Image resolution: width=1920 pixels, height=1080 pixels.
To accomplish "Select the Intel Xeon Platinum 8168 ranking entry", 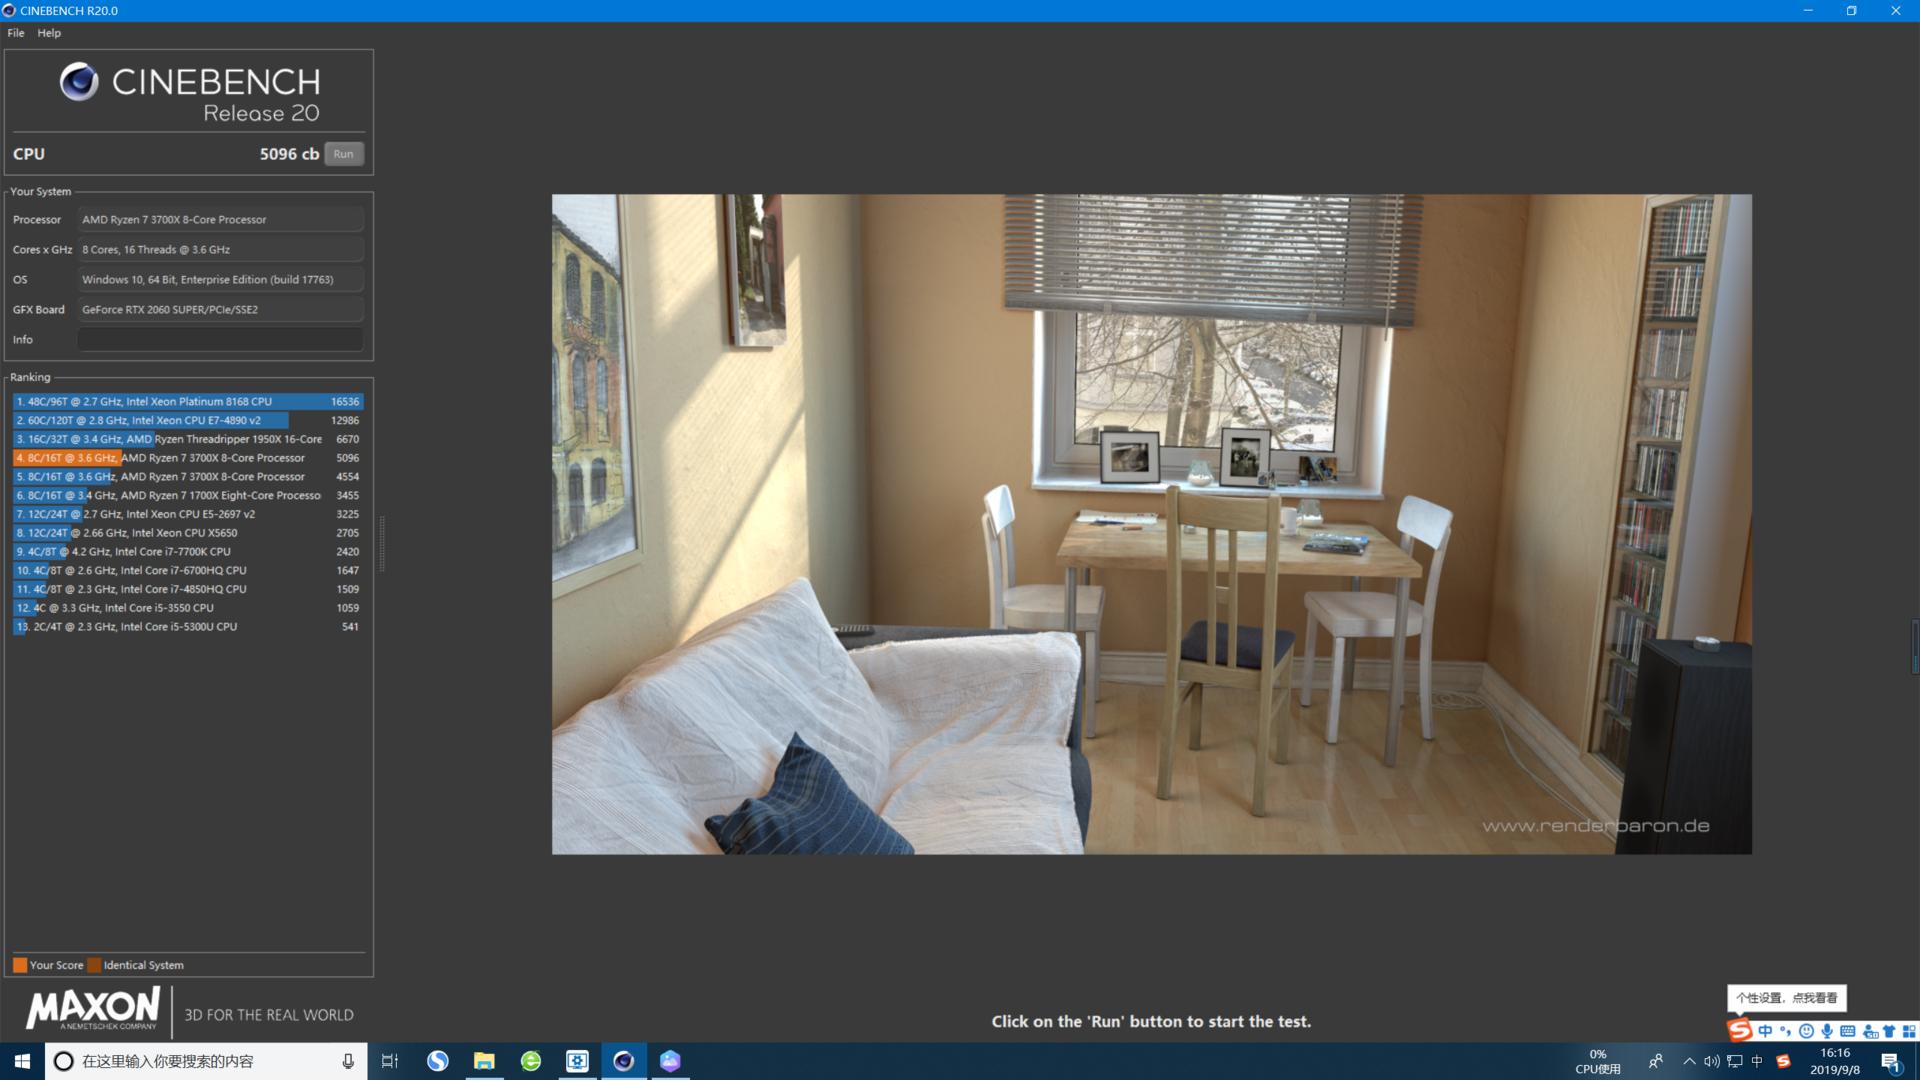I will coord(187,402).
